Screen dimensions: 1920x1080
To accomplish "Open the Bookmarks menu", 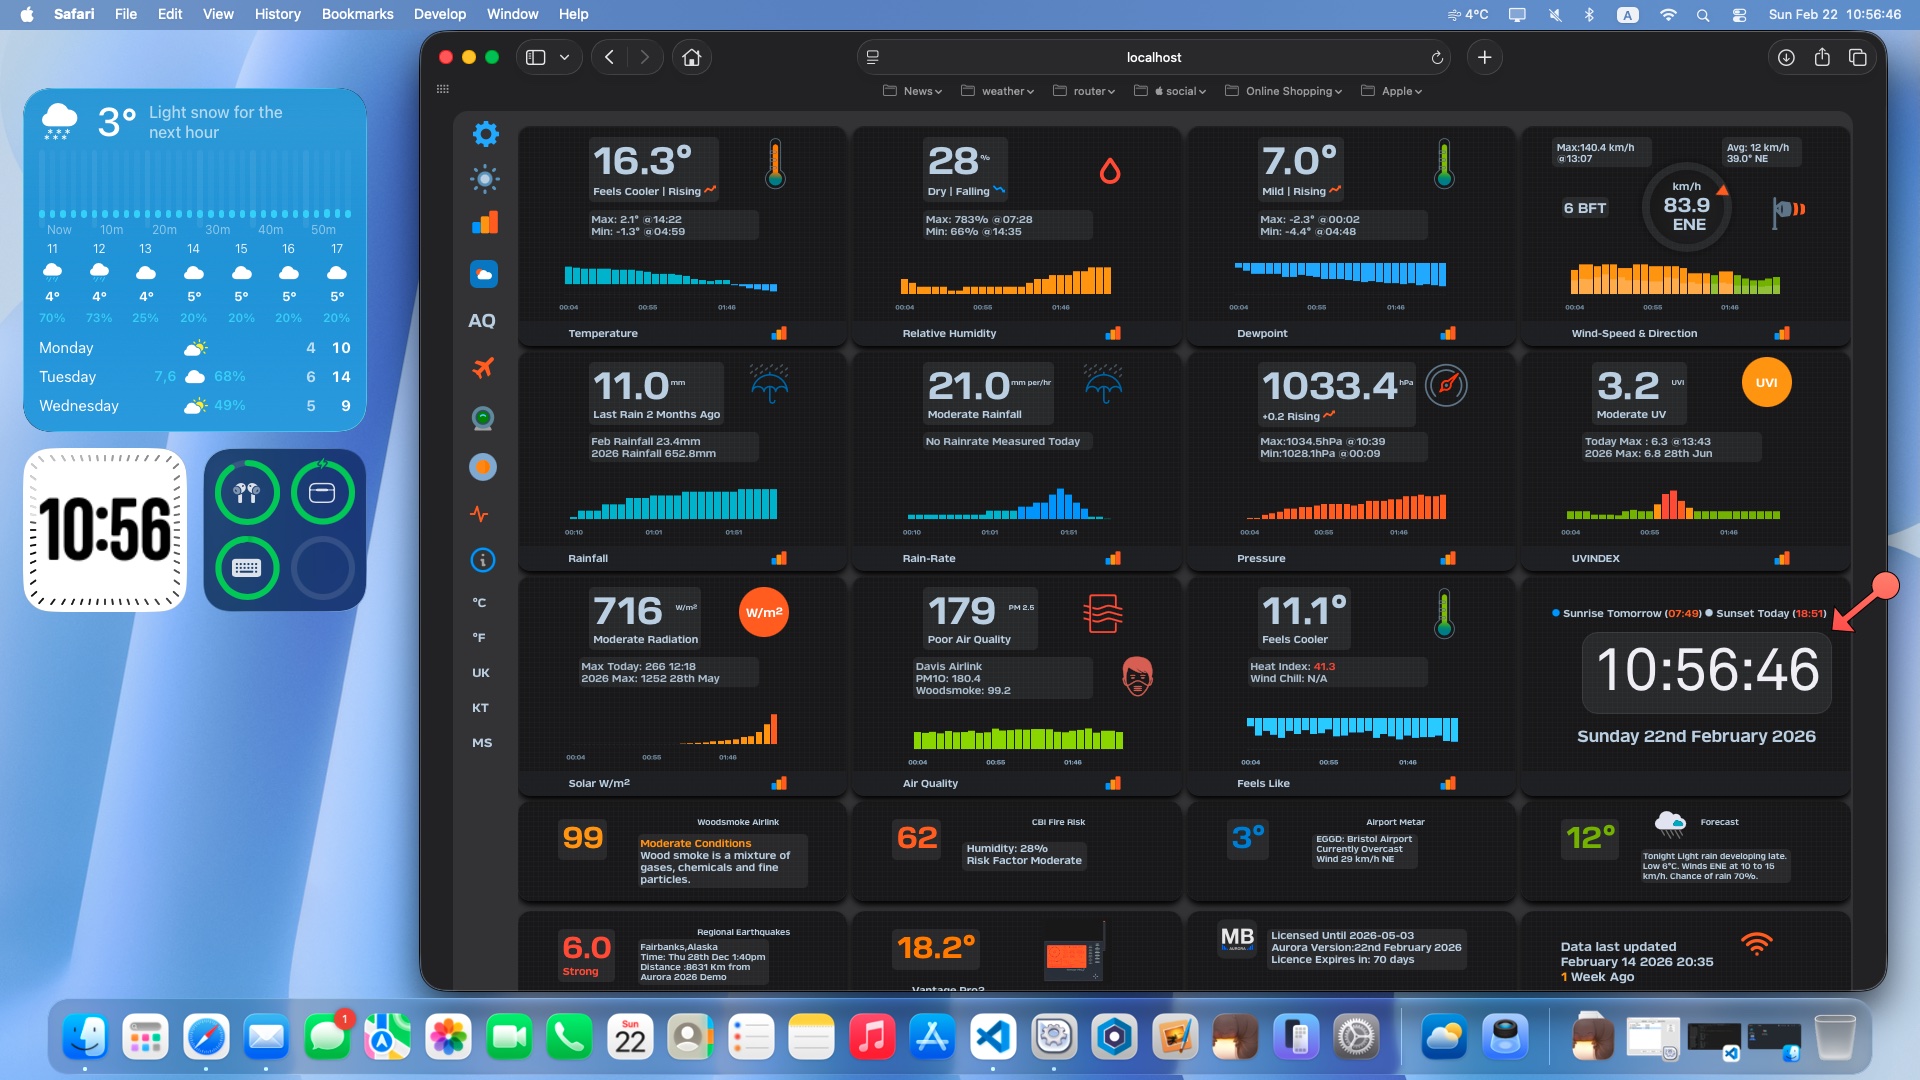I will pyautogui.click(x=357, y=14).
